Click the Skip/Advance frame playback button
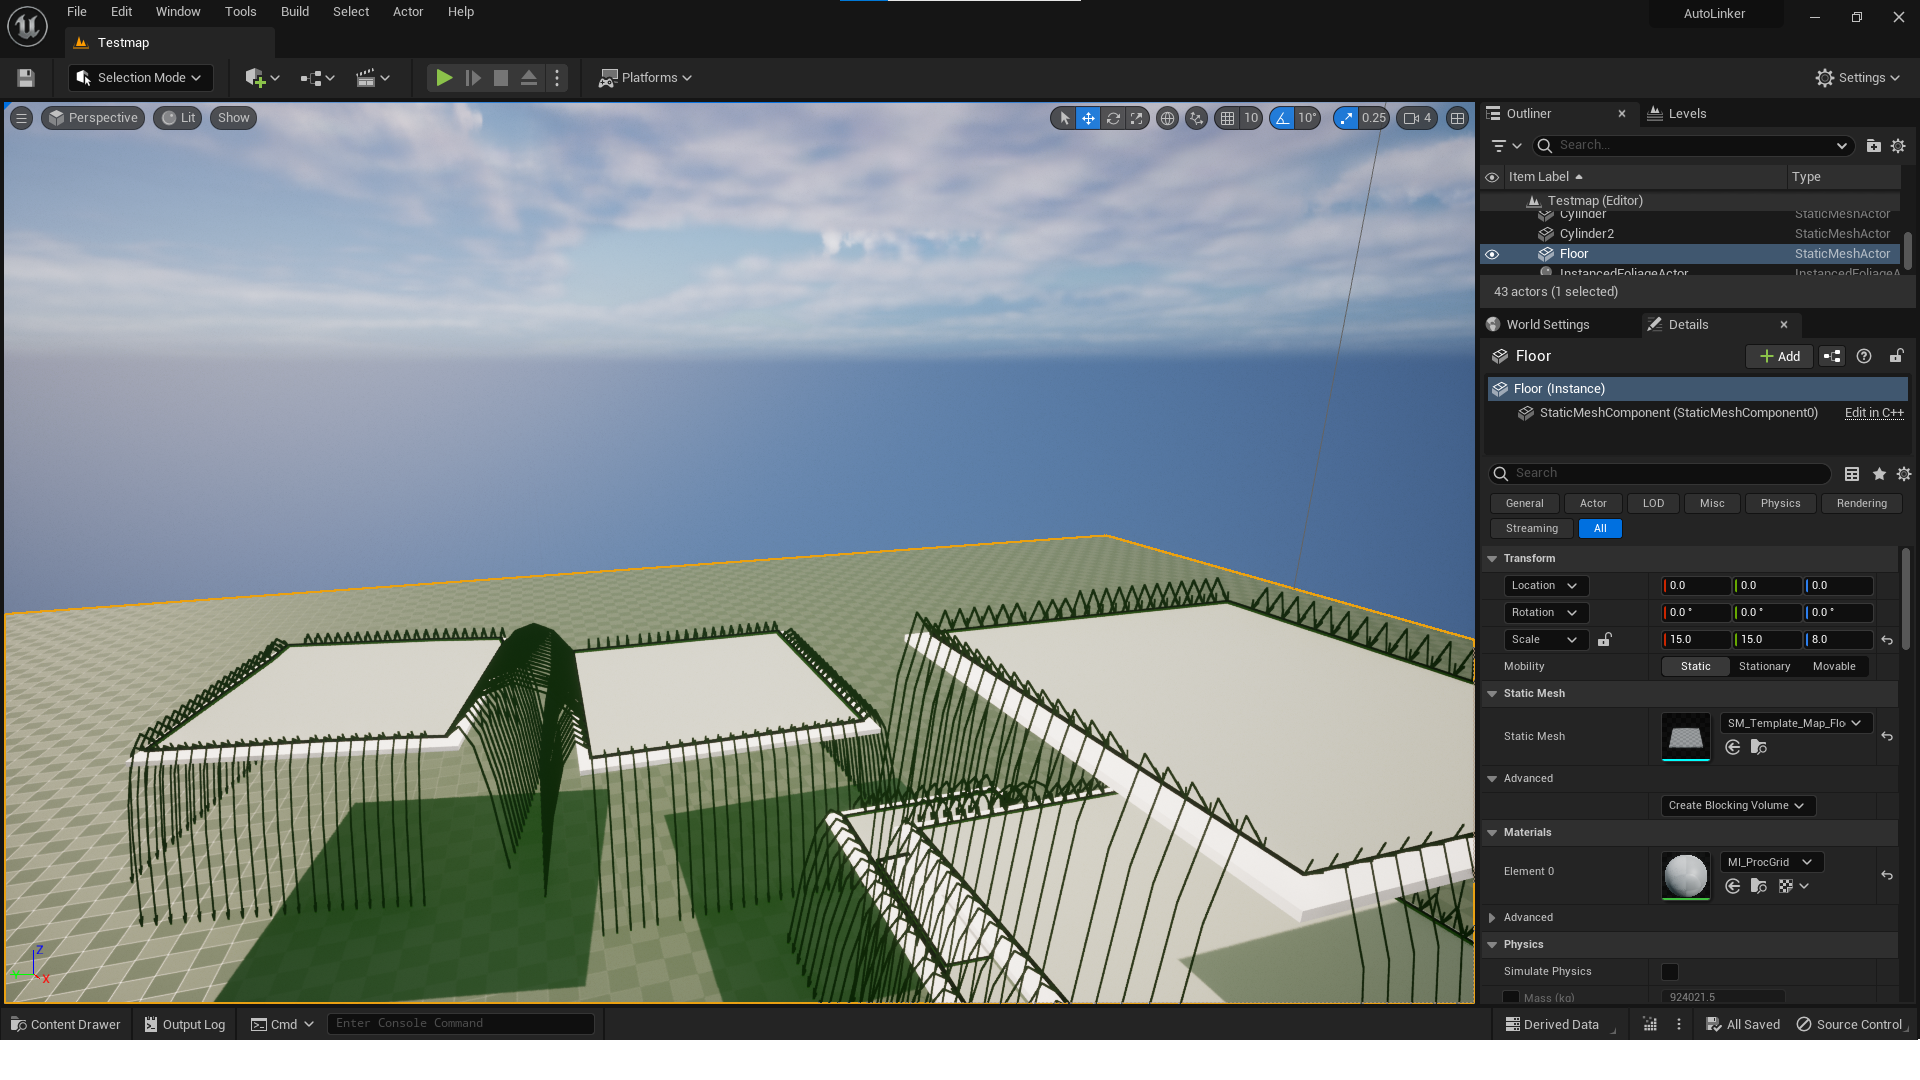 [x=473, y=78]
